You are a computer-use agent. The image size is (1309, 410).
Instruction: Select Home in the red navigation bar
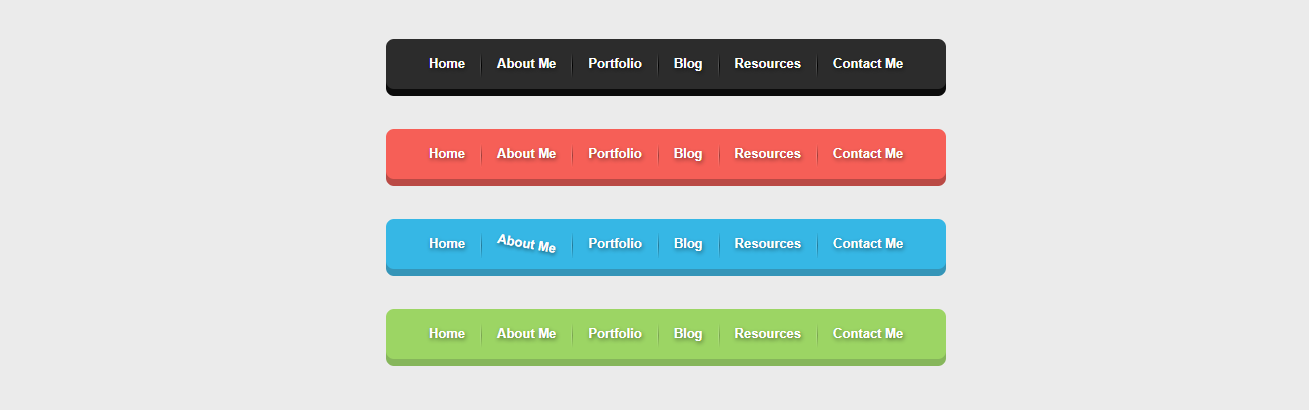coord(447,154)
